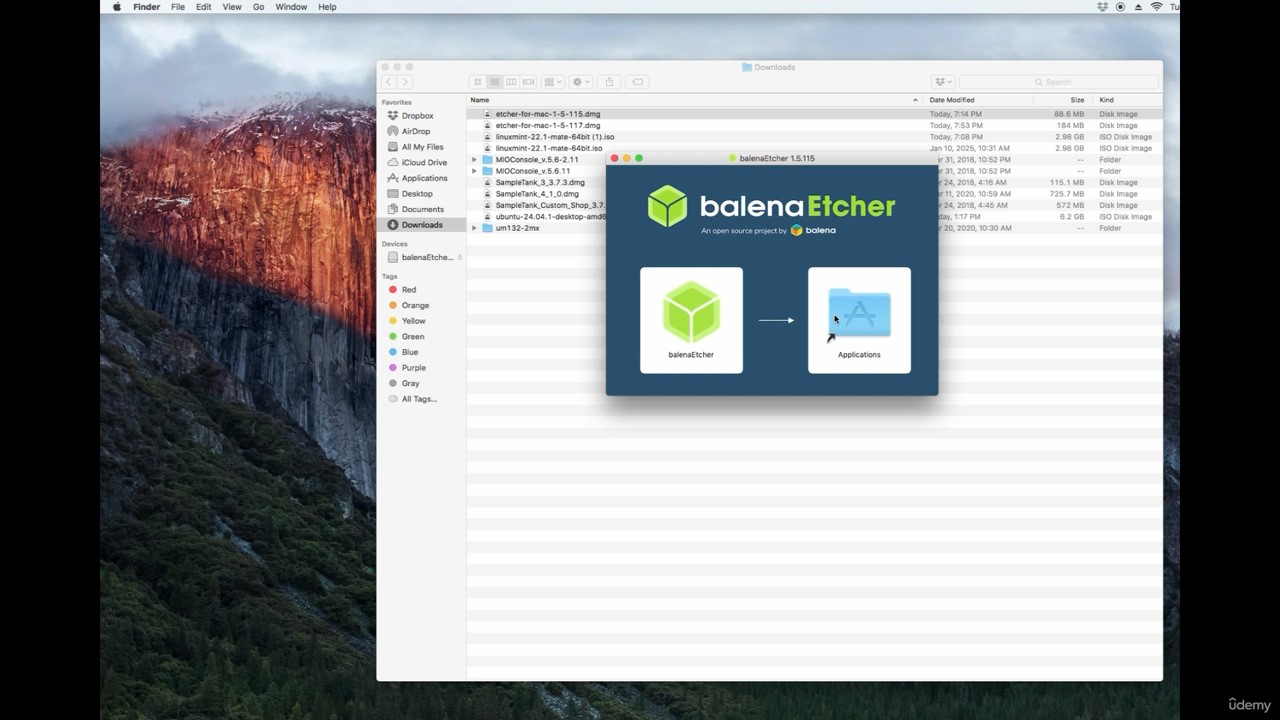Viewport: 1280px width, 720px height.
Task: Click the Edit Tags toolbar button
Action: click(x=637, y=82)
